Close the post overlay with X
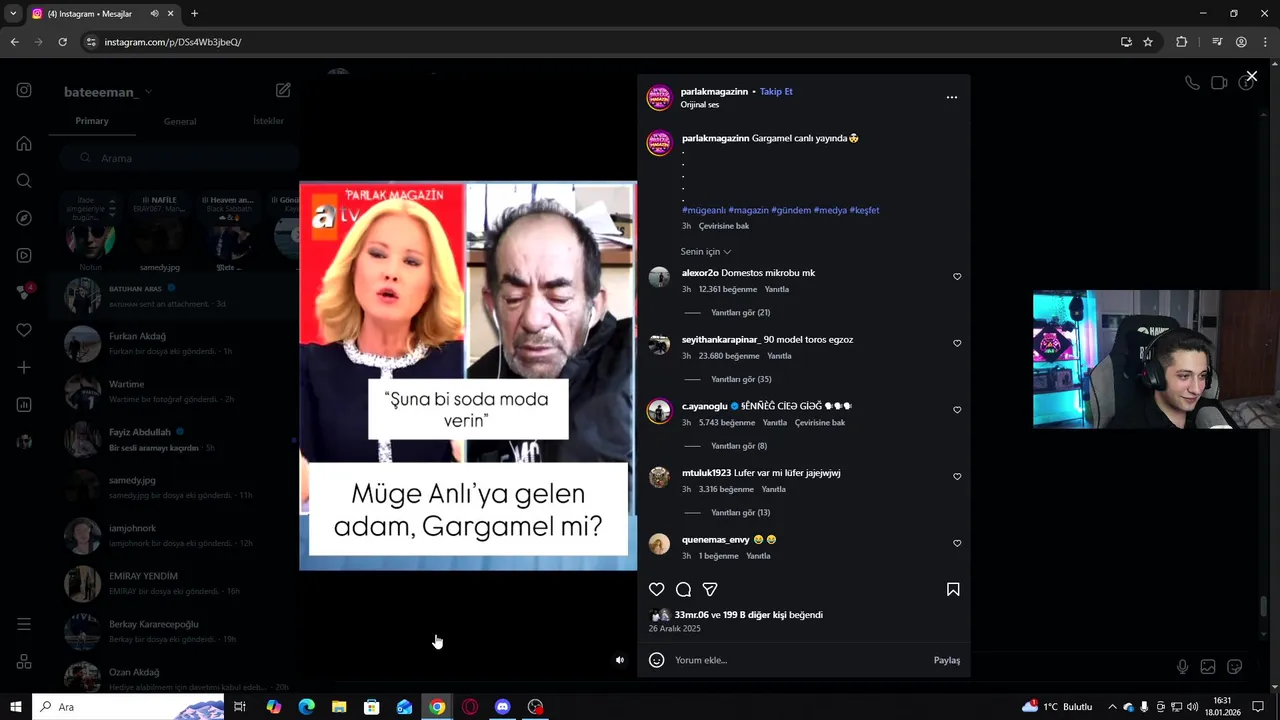Image resolution: width=1280 pixels, height=720 pixels. click(x=1251, y=76)
